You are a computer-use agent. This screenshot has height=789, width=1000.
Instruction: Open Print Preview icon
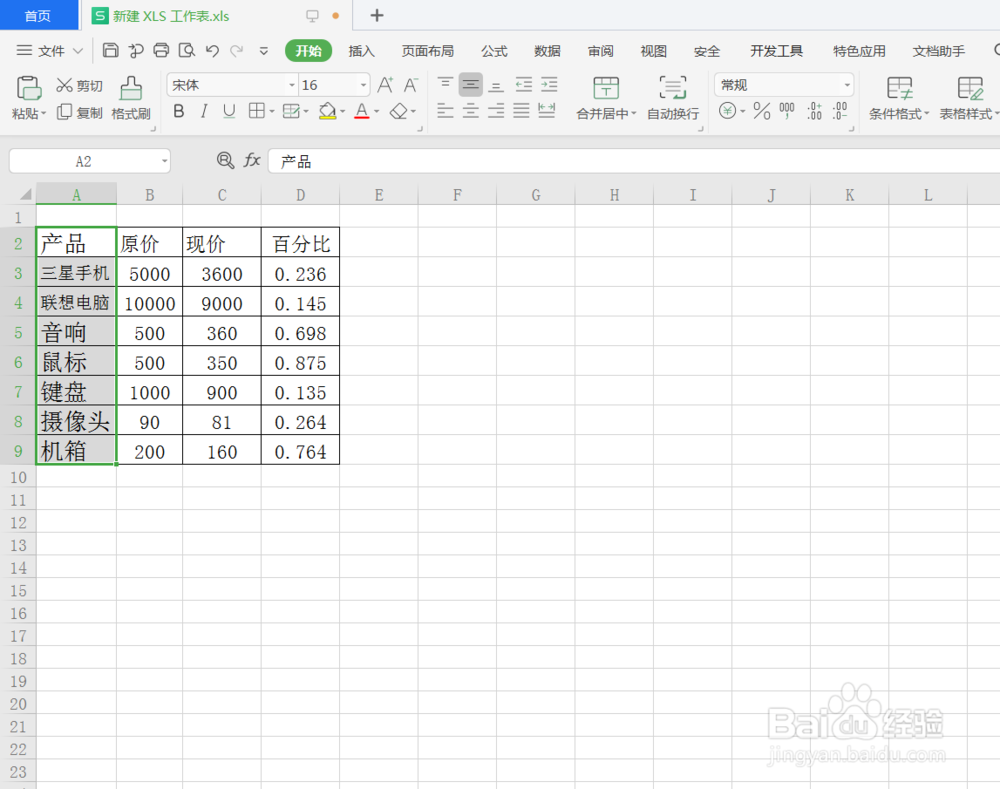pyautogui.click(x=187, y=50)
